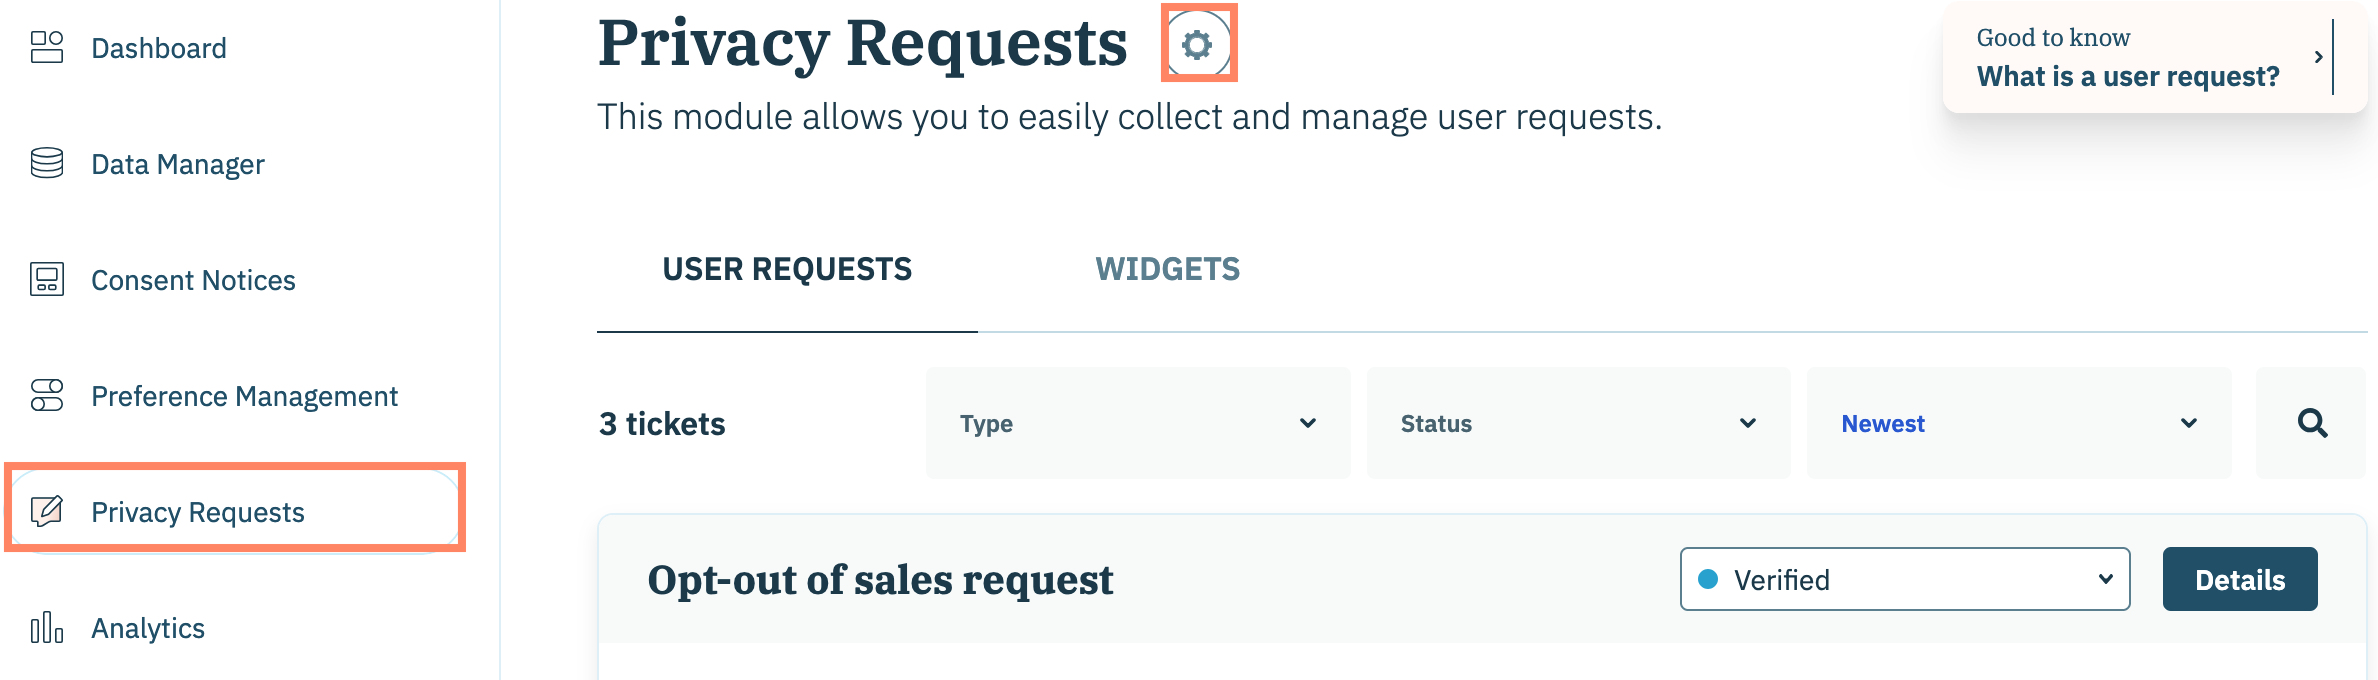The image size is (2378, 680).
Task: Open Preference Management from sidebar
Action: 244,397
